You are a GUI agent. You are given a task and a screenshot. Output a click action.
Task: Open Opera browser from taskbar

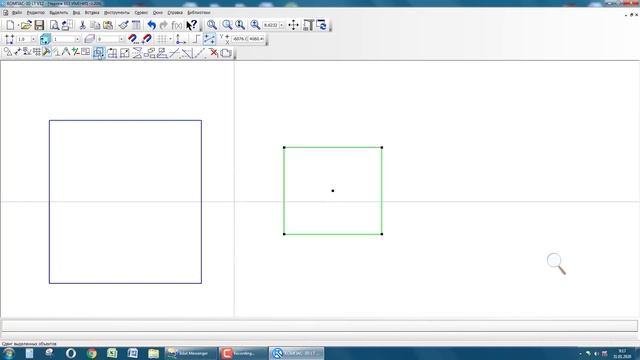[x=71, y=353]
